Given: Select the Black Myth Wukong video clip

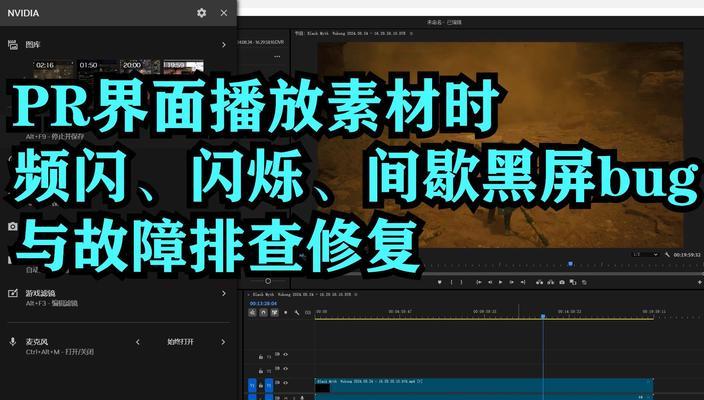Looking at the screenshot, I should (x=484, y=385).
